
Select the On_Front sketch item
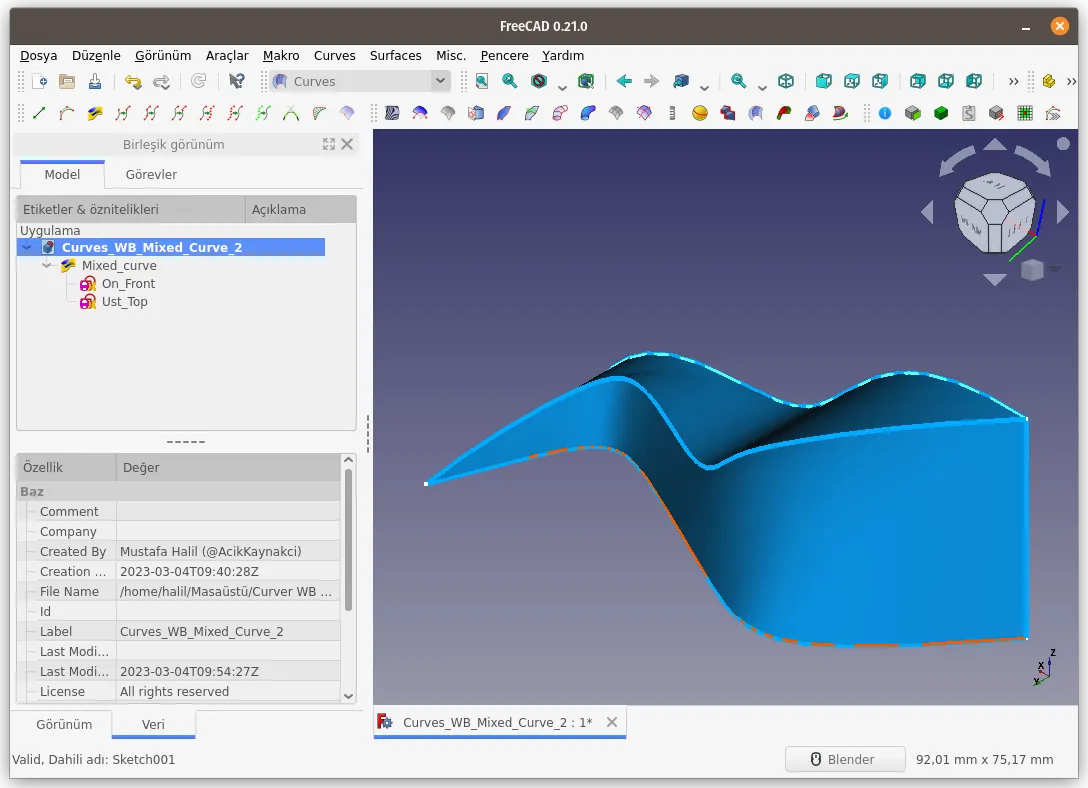(128, 284)
